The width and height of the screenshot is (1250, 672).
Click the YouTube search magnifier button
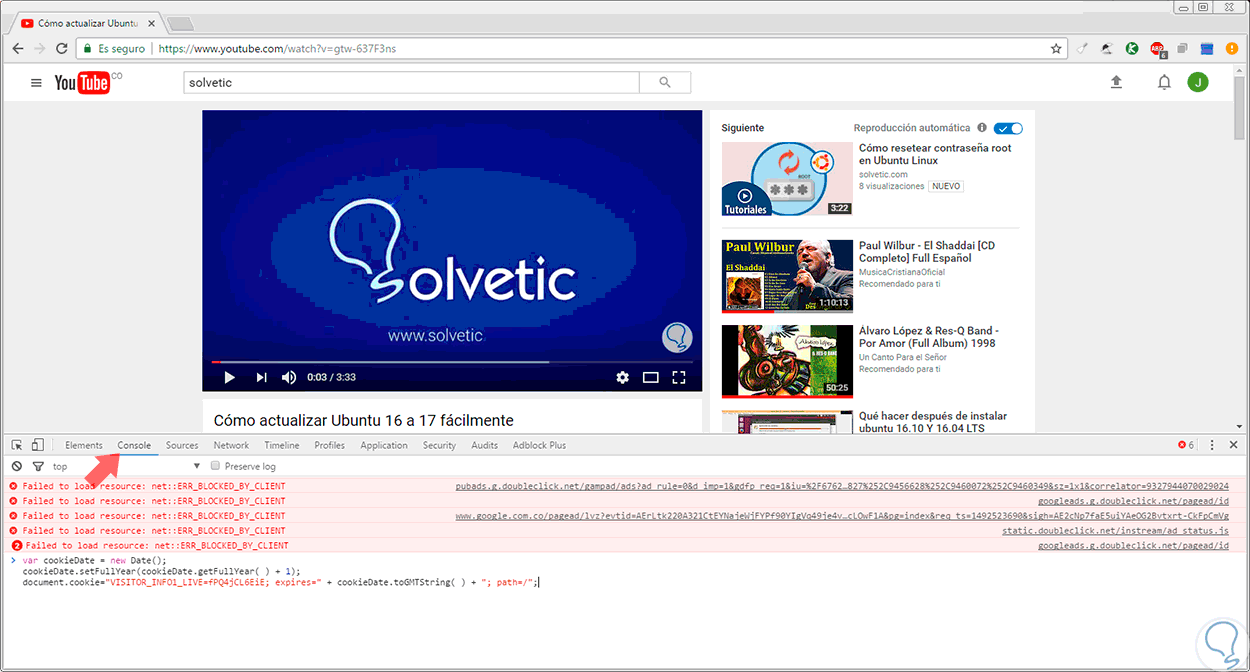click(665, 83)
